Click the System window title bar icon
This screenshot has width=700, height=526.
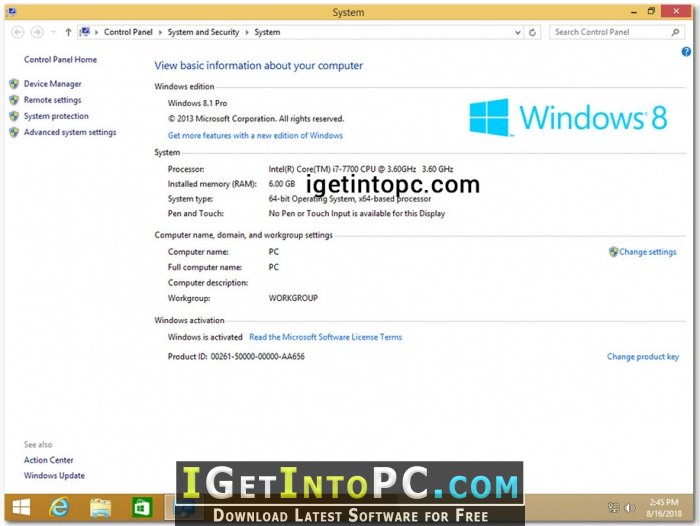(11, 12)
